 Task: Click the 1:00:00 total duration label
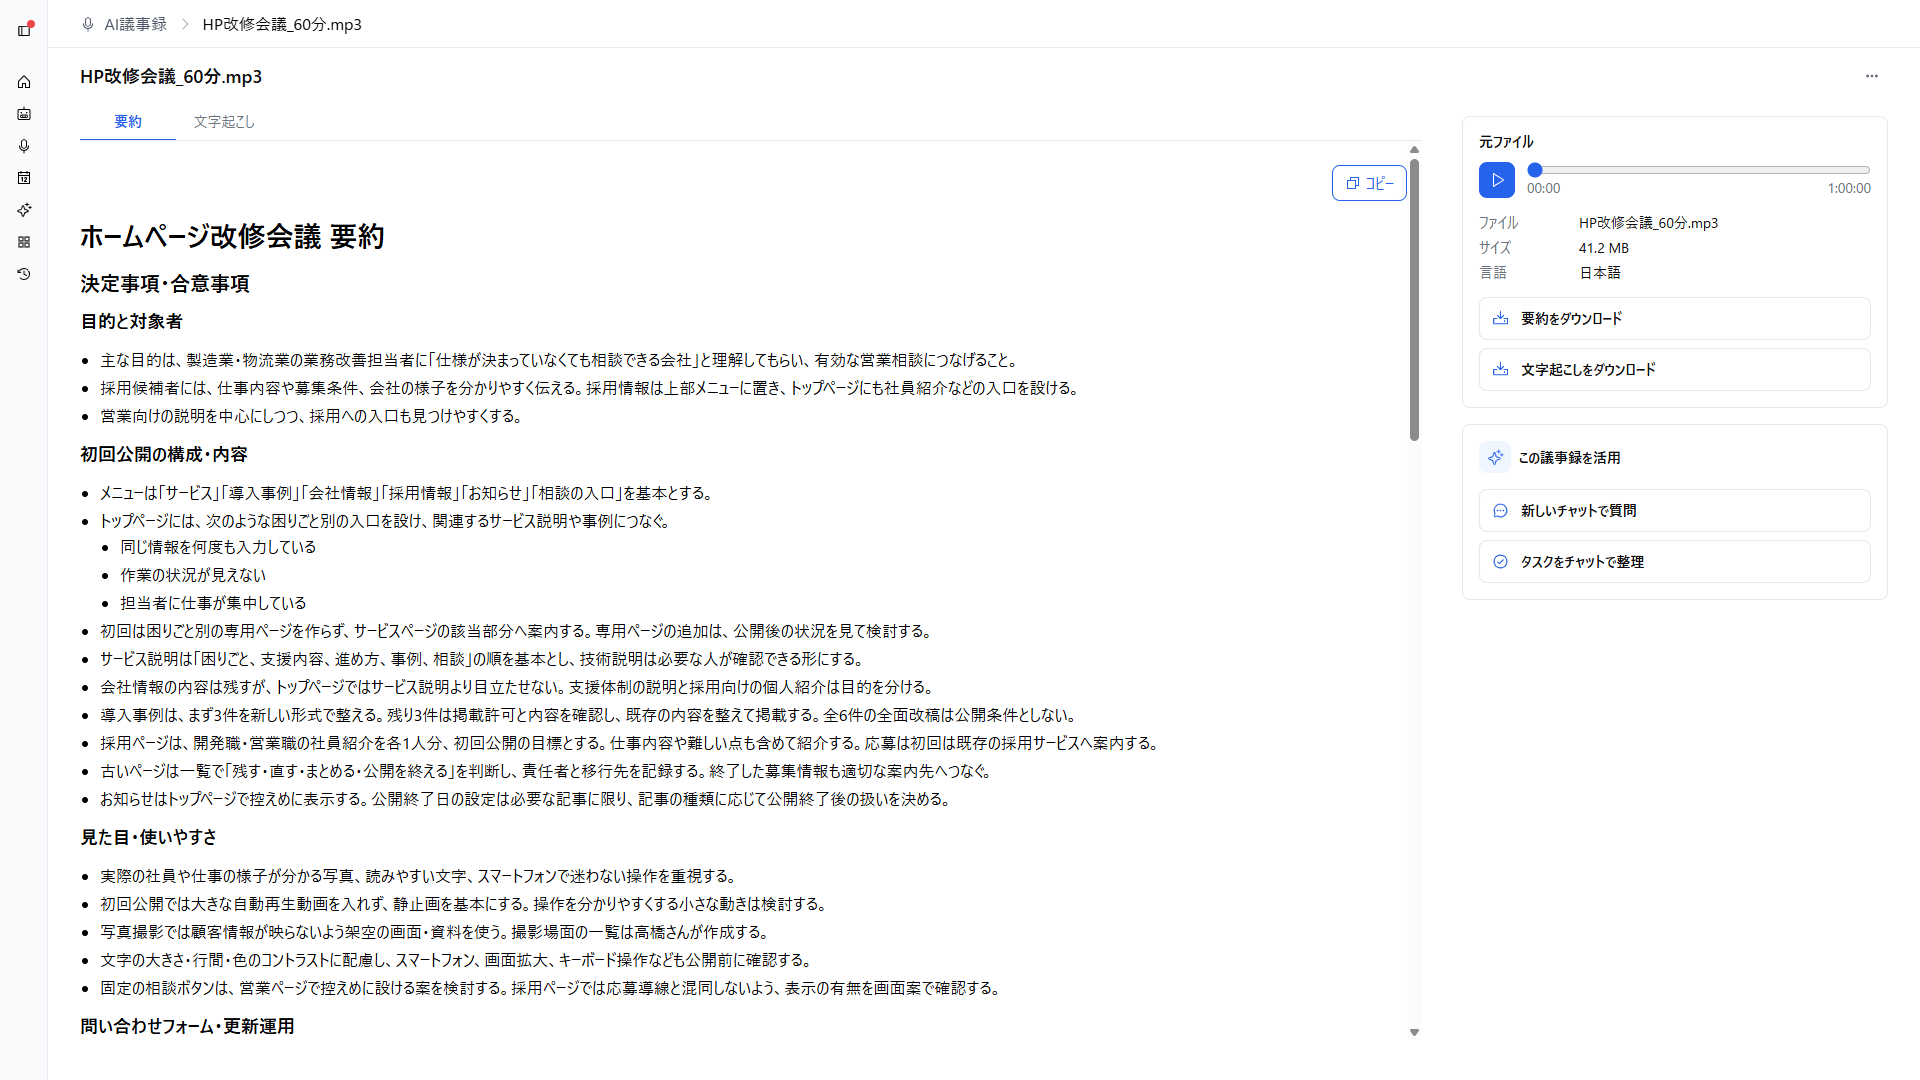1849,189
